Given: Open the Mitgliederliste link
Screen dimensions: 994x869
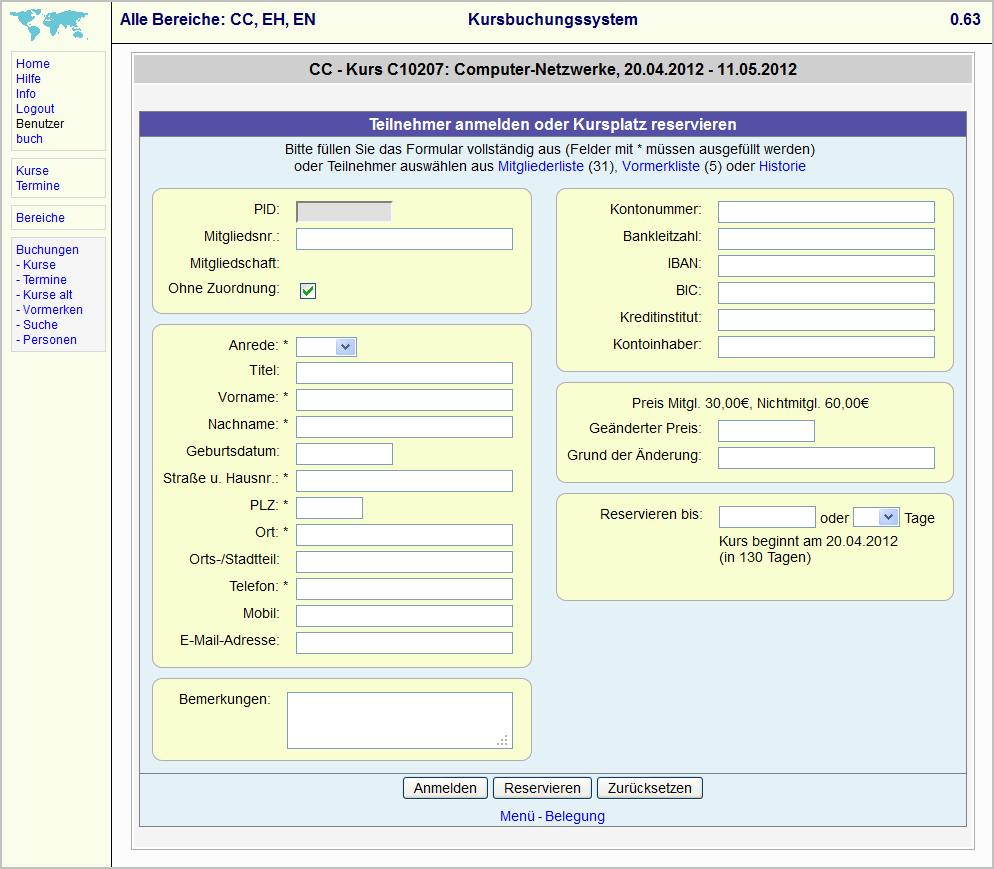Looking at the screenshot, I should click(x=541, y=166).
